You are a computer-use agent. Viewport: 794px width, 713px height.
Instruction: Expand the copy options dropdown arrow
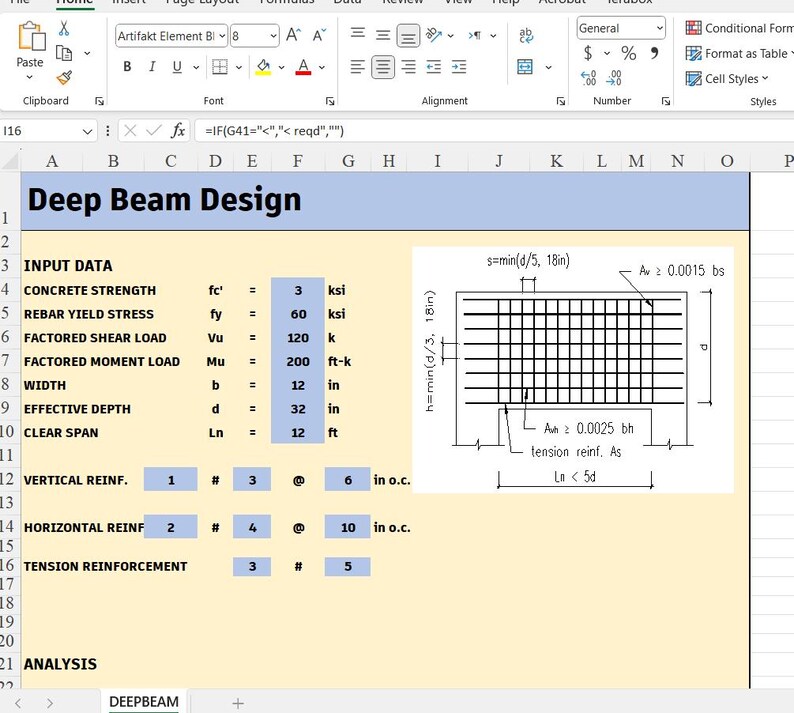[x=87, y=53]
